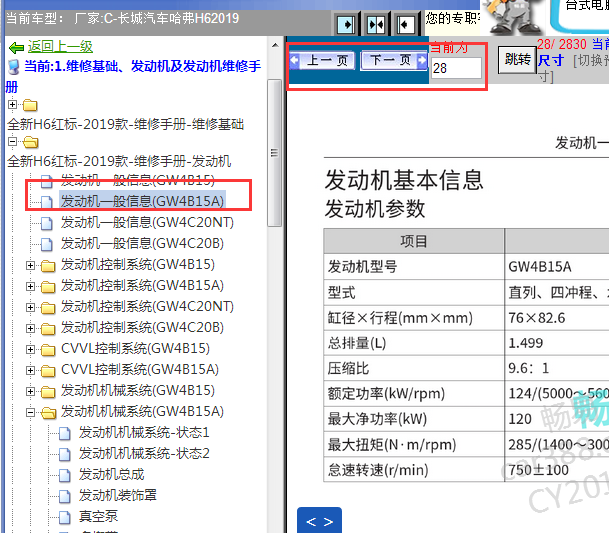Open 发动机一般信息(GW4C20B) document
609x533 pixels.
142,243
